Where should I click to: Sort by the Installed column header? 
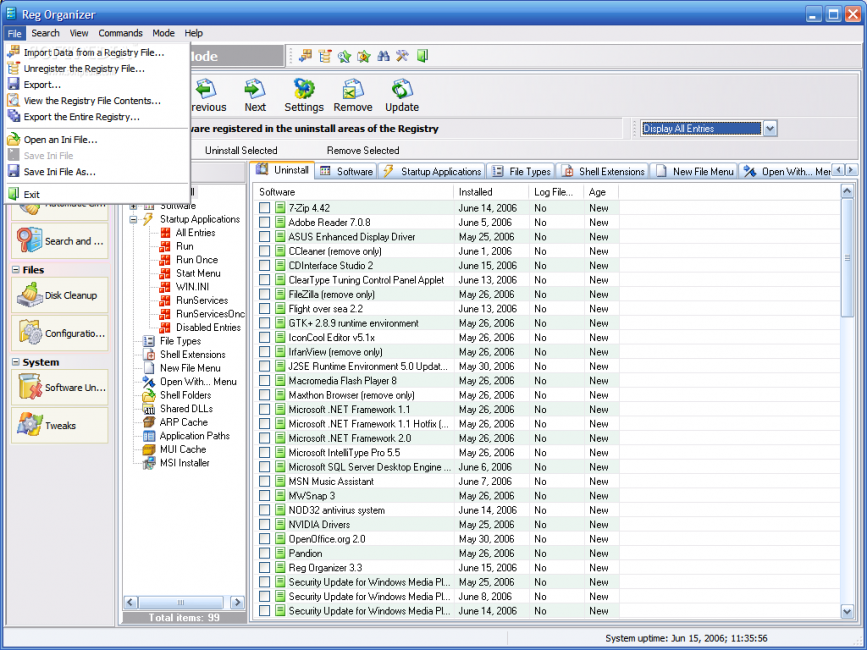pos(491,192)
